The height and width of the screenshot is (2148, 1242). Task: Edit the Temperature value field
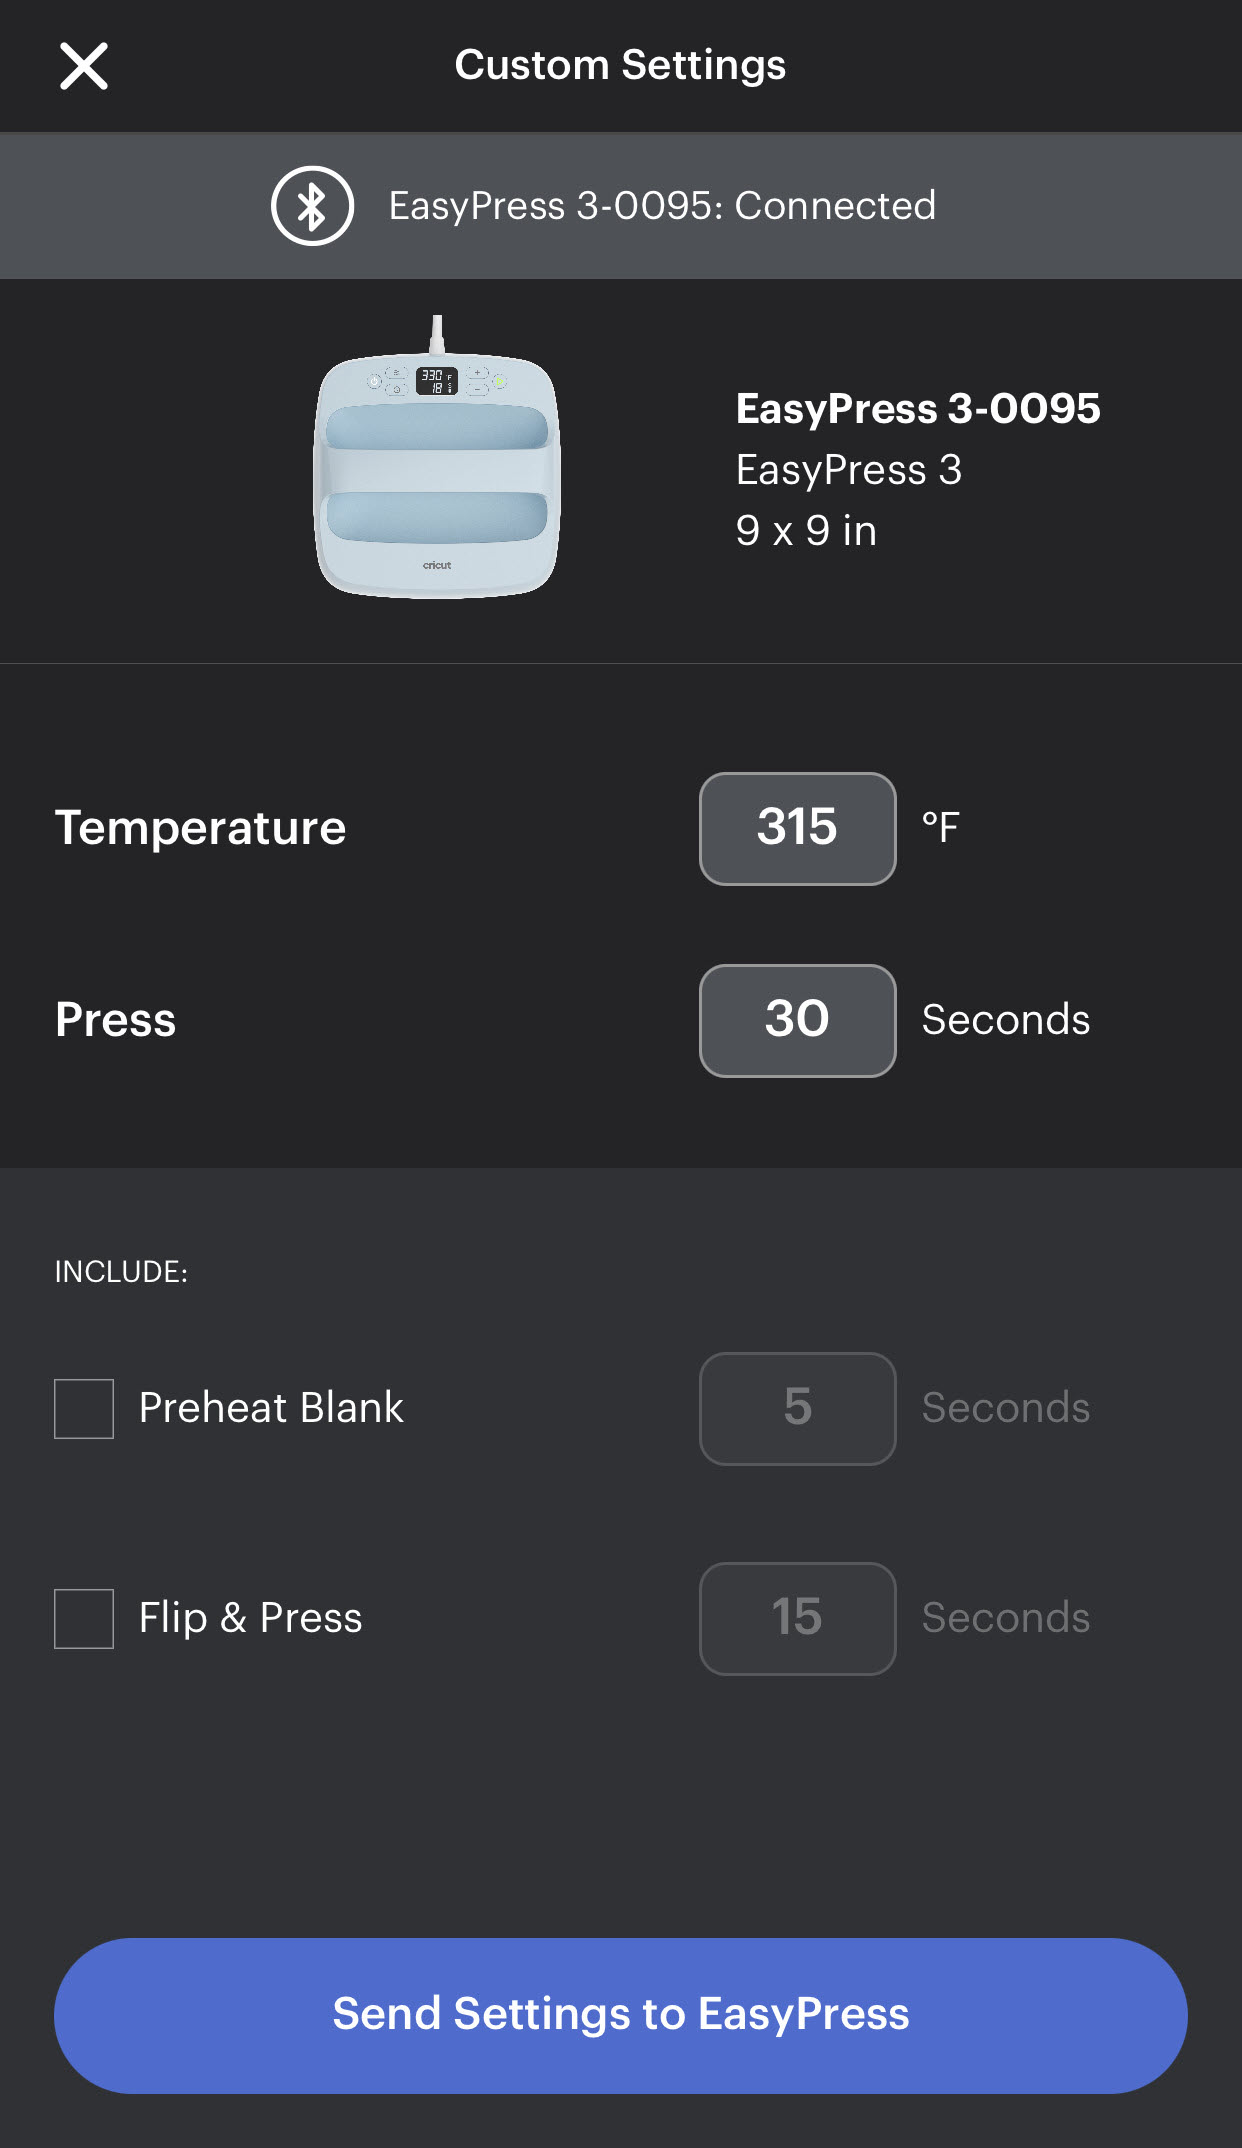(797, 828)
